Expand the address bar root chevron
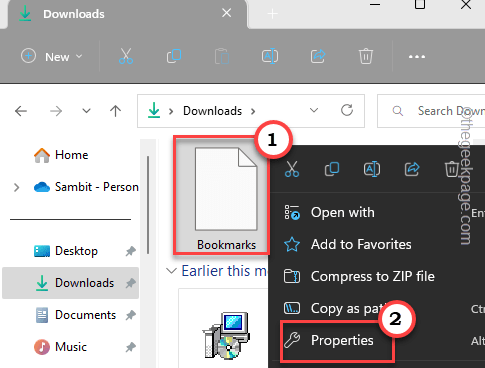Viewport: 485px width, 368px height. tap(171, 111)
